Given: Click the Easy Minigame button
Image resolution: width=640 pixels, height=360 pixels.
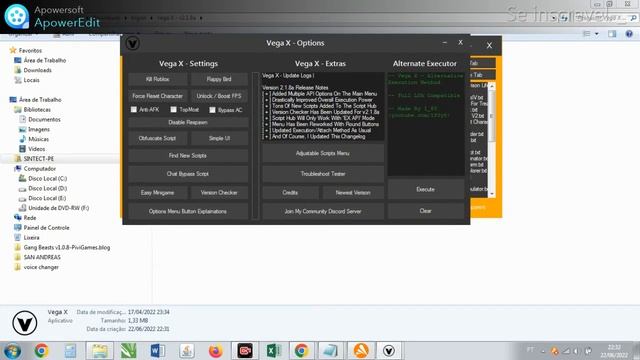Looking at the screenshot, I should pos(158,193).
